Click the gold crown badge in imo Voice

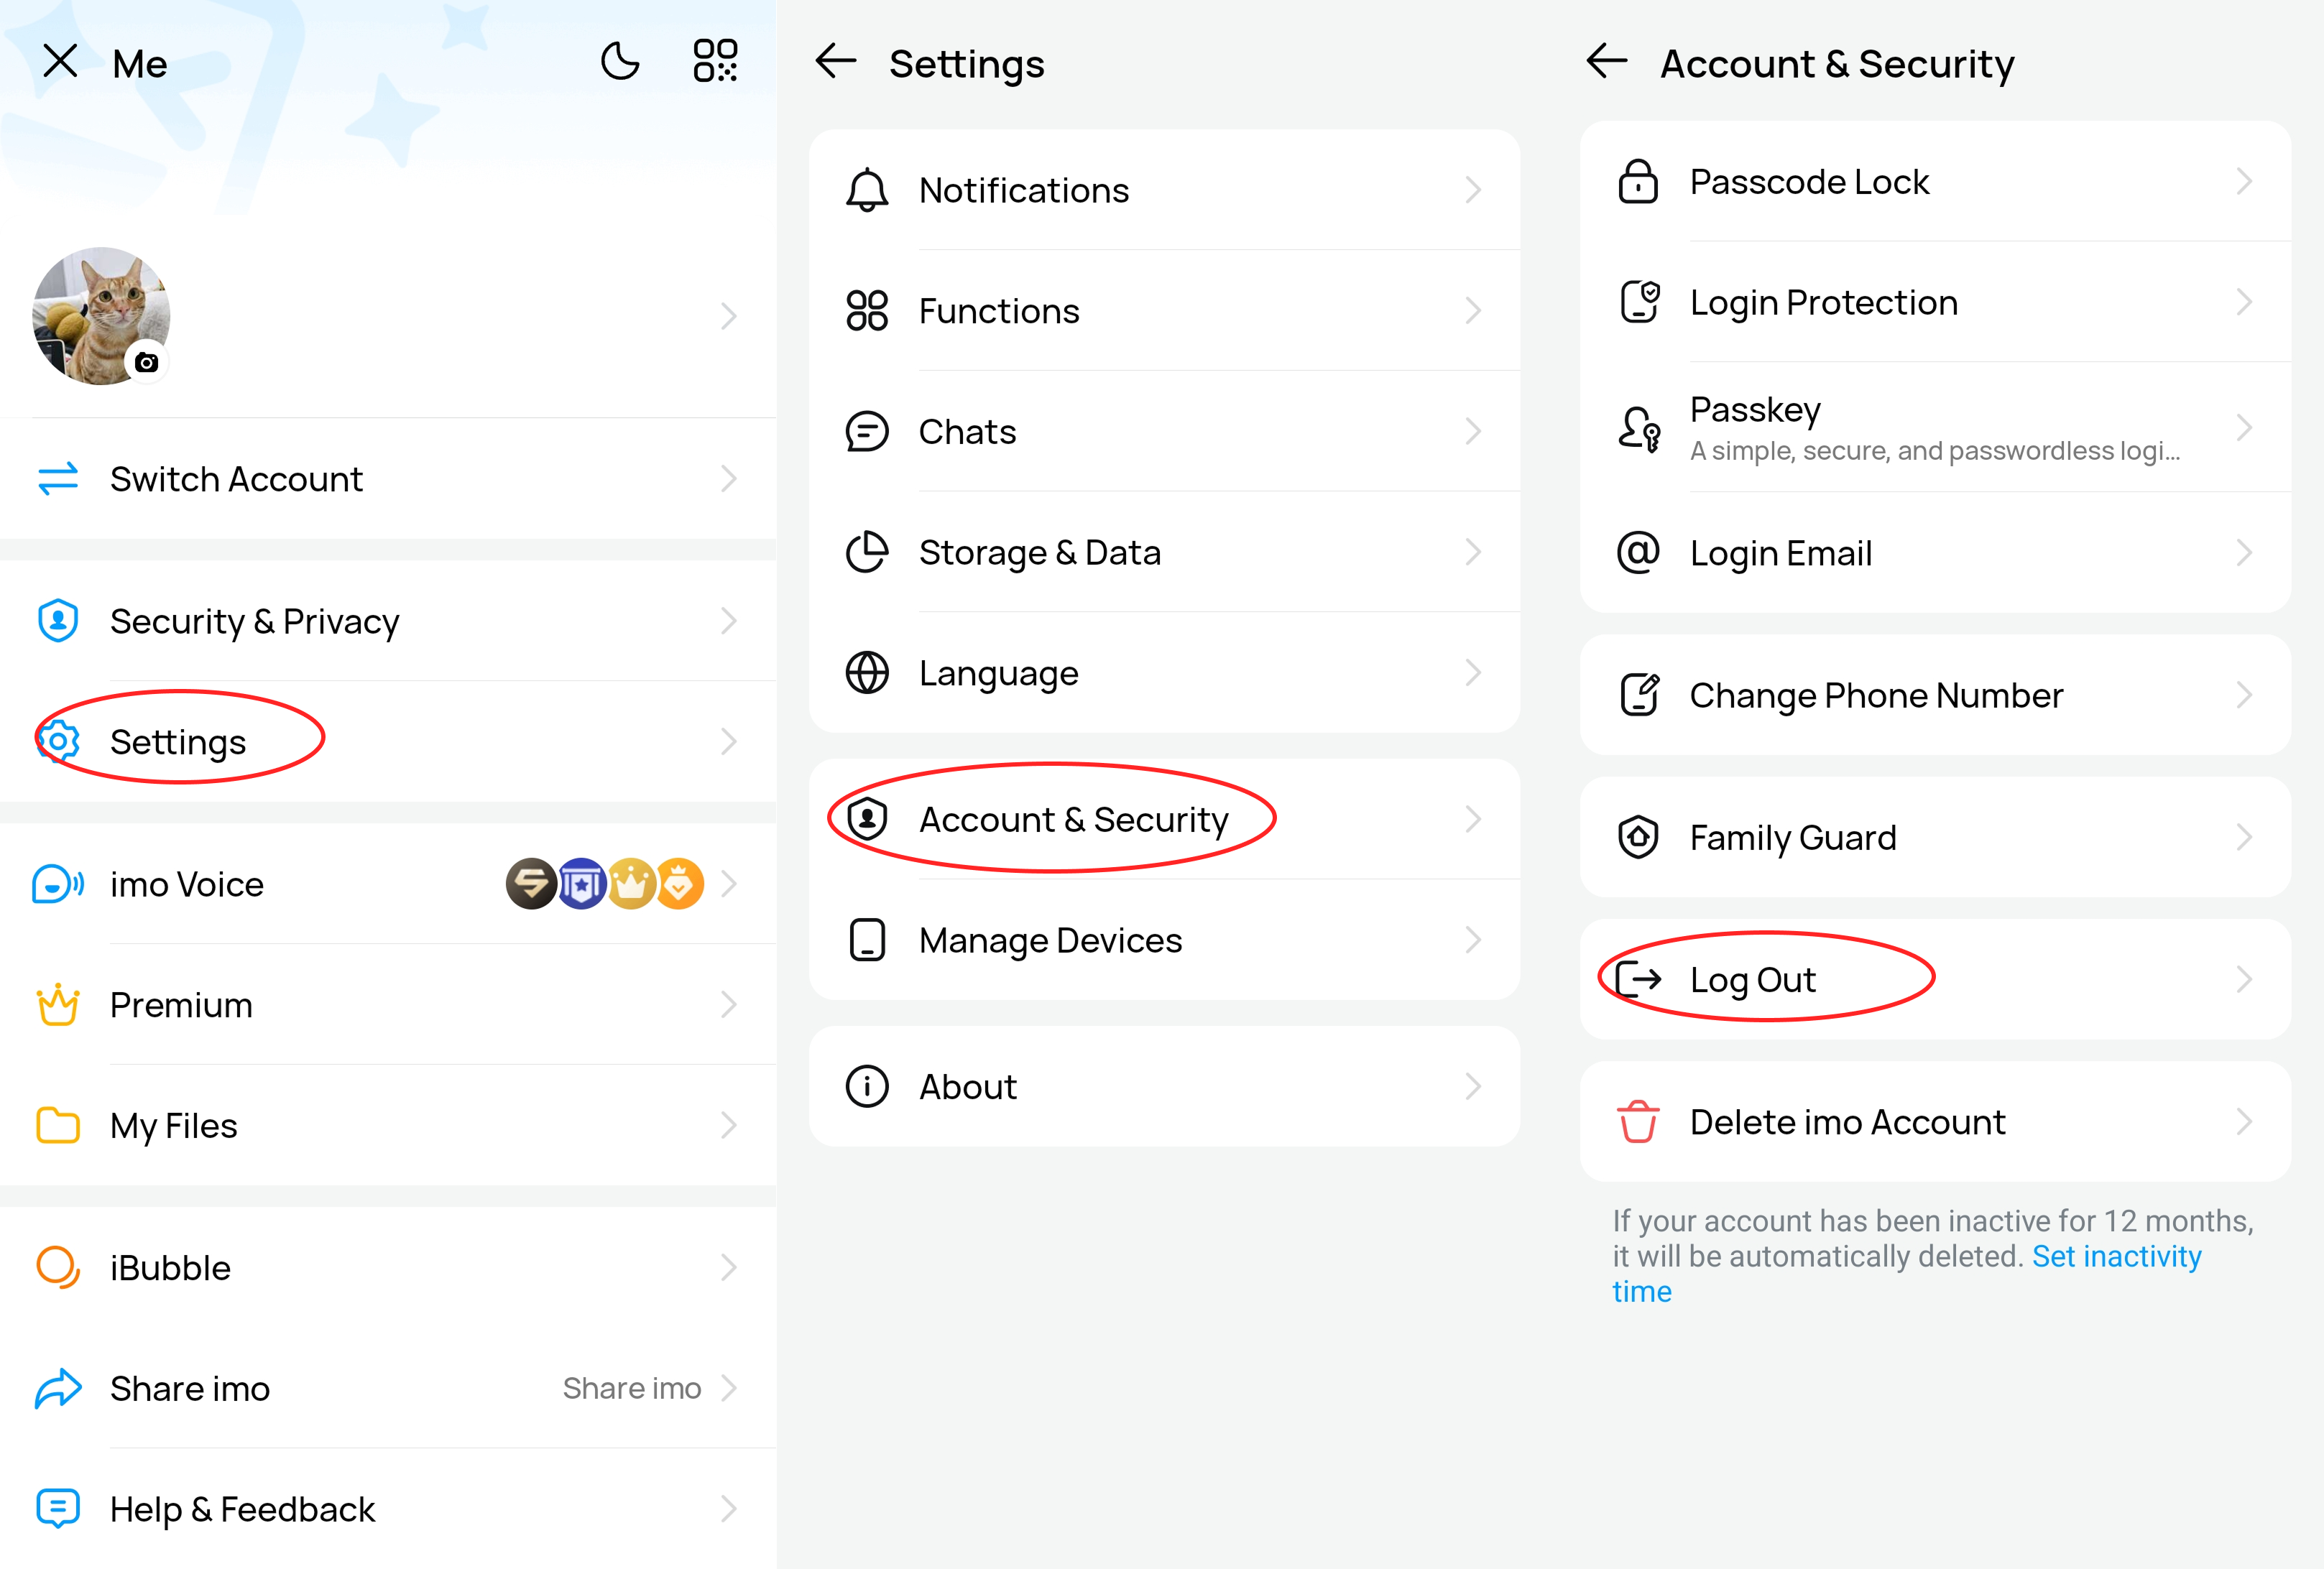pyautogui.click(x=631, y=884)
